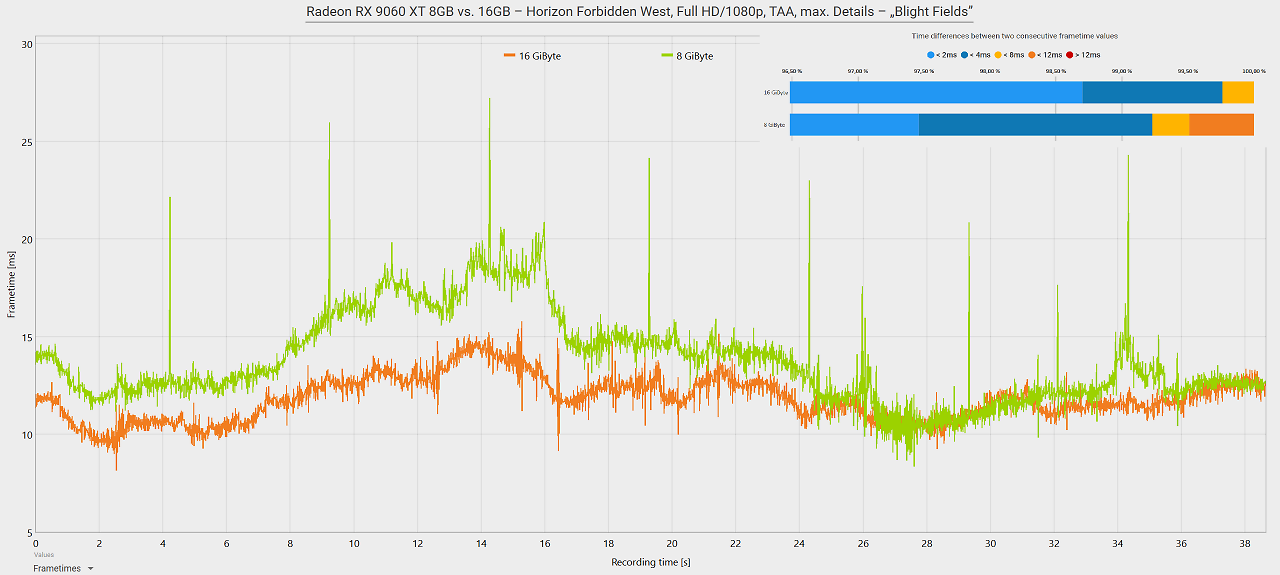The height and width of the screenshot is (575, 1280).
Task: Toggle the 16 GiByte legend entry
Action: pyautogui.click(x=533, y=56)
